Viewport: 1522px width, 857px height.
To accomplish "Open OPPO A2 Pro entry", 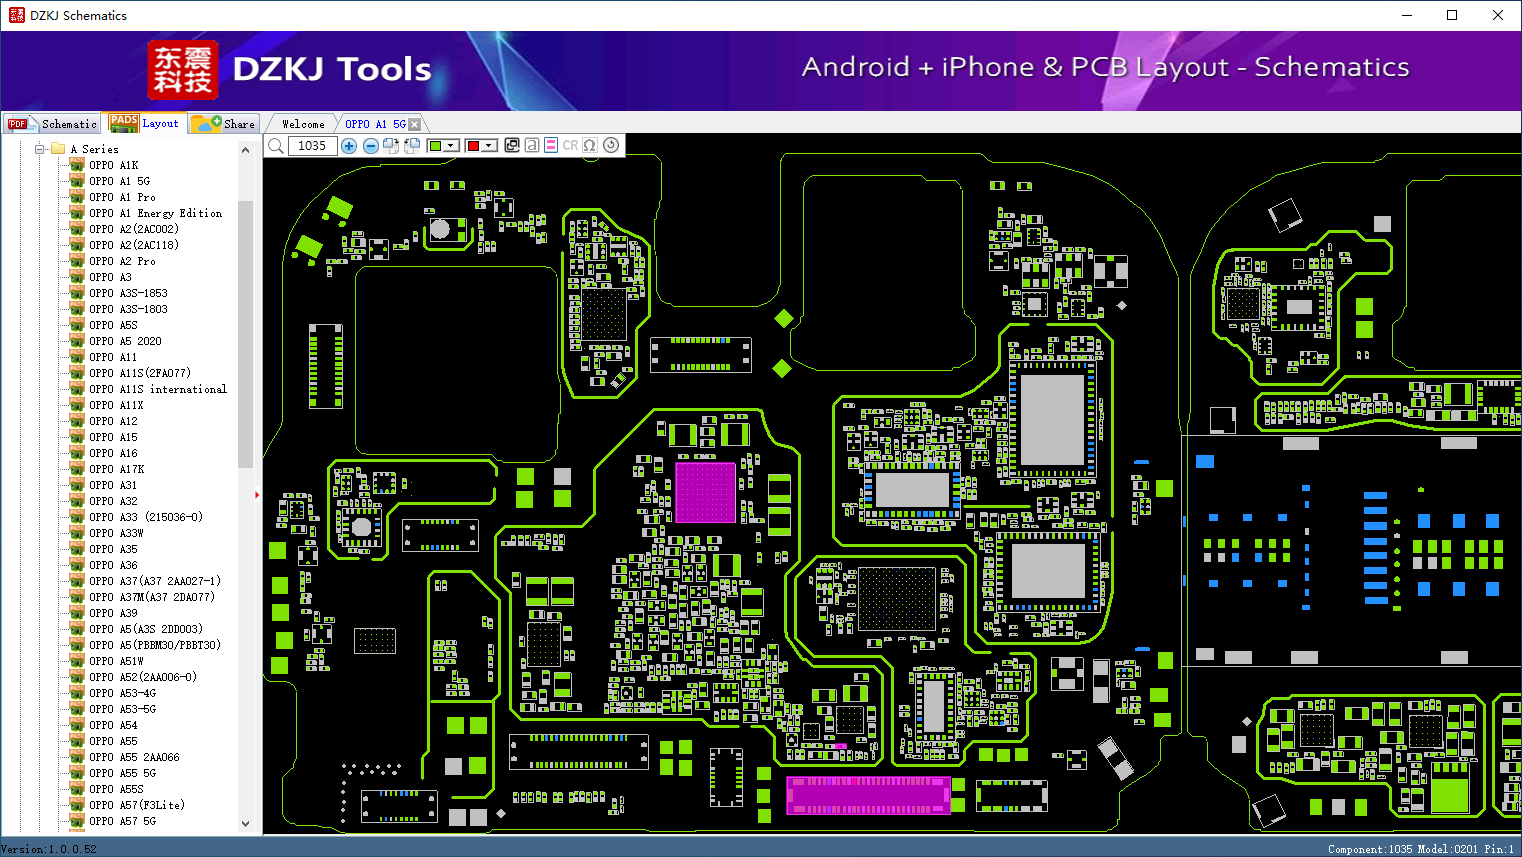I will pyautogui.click(x=122, y=261).
